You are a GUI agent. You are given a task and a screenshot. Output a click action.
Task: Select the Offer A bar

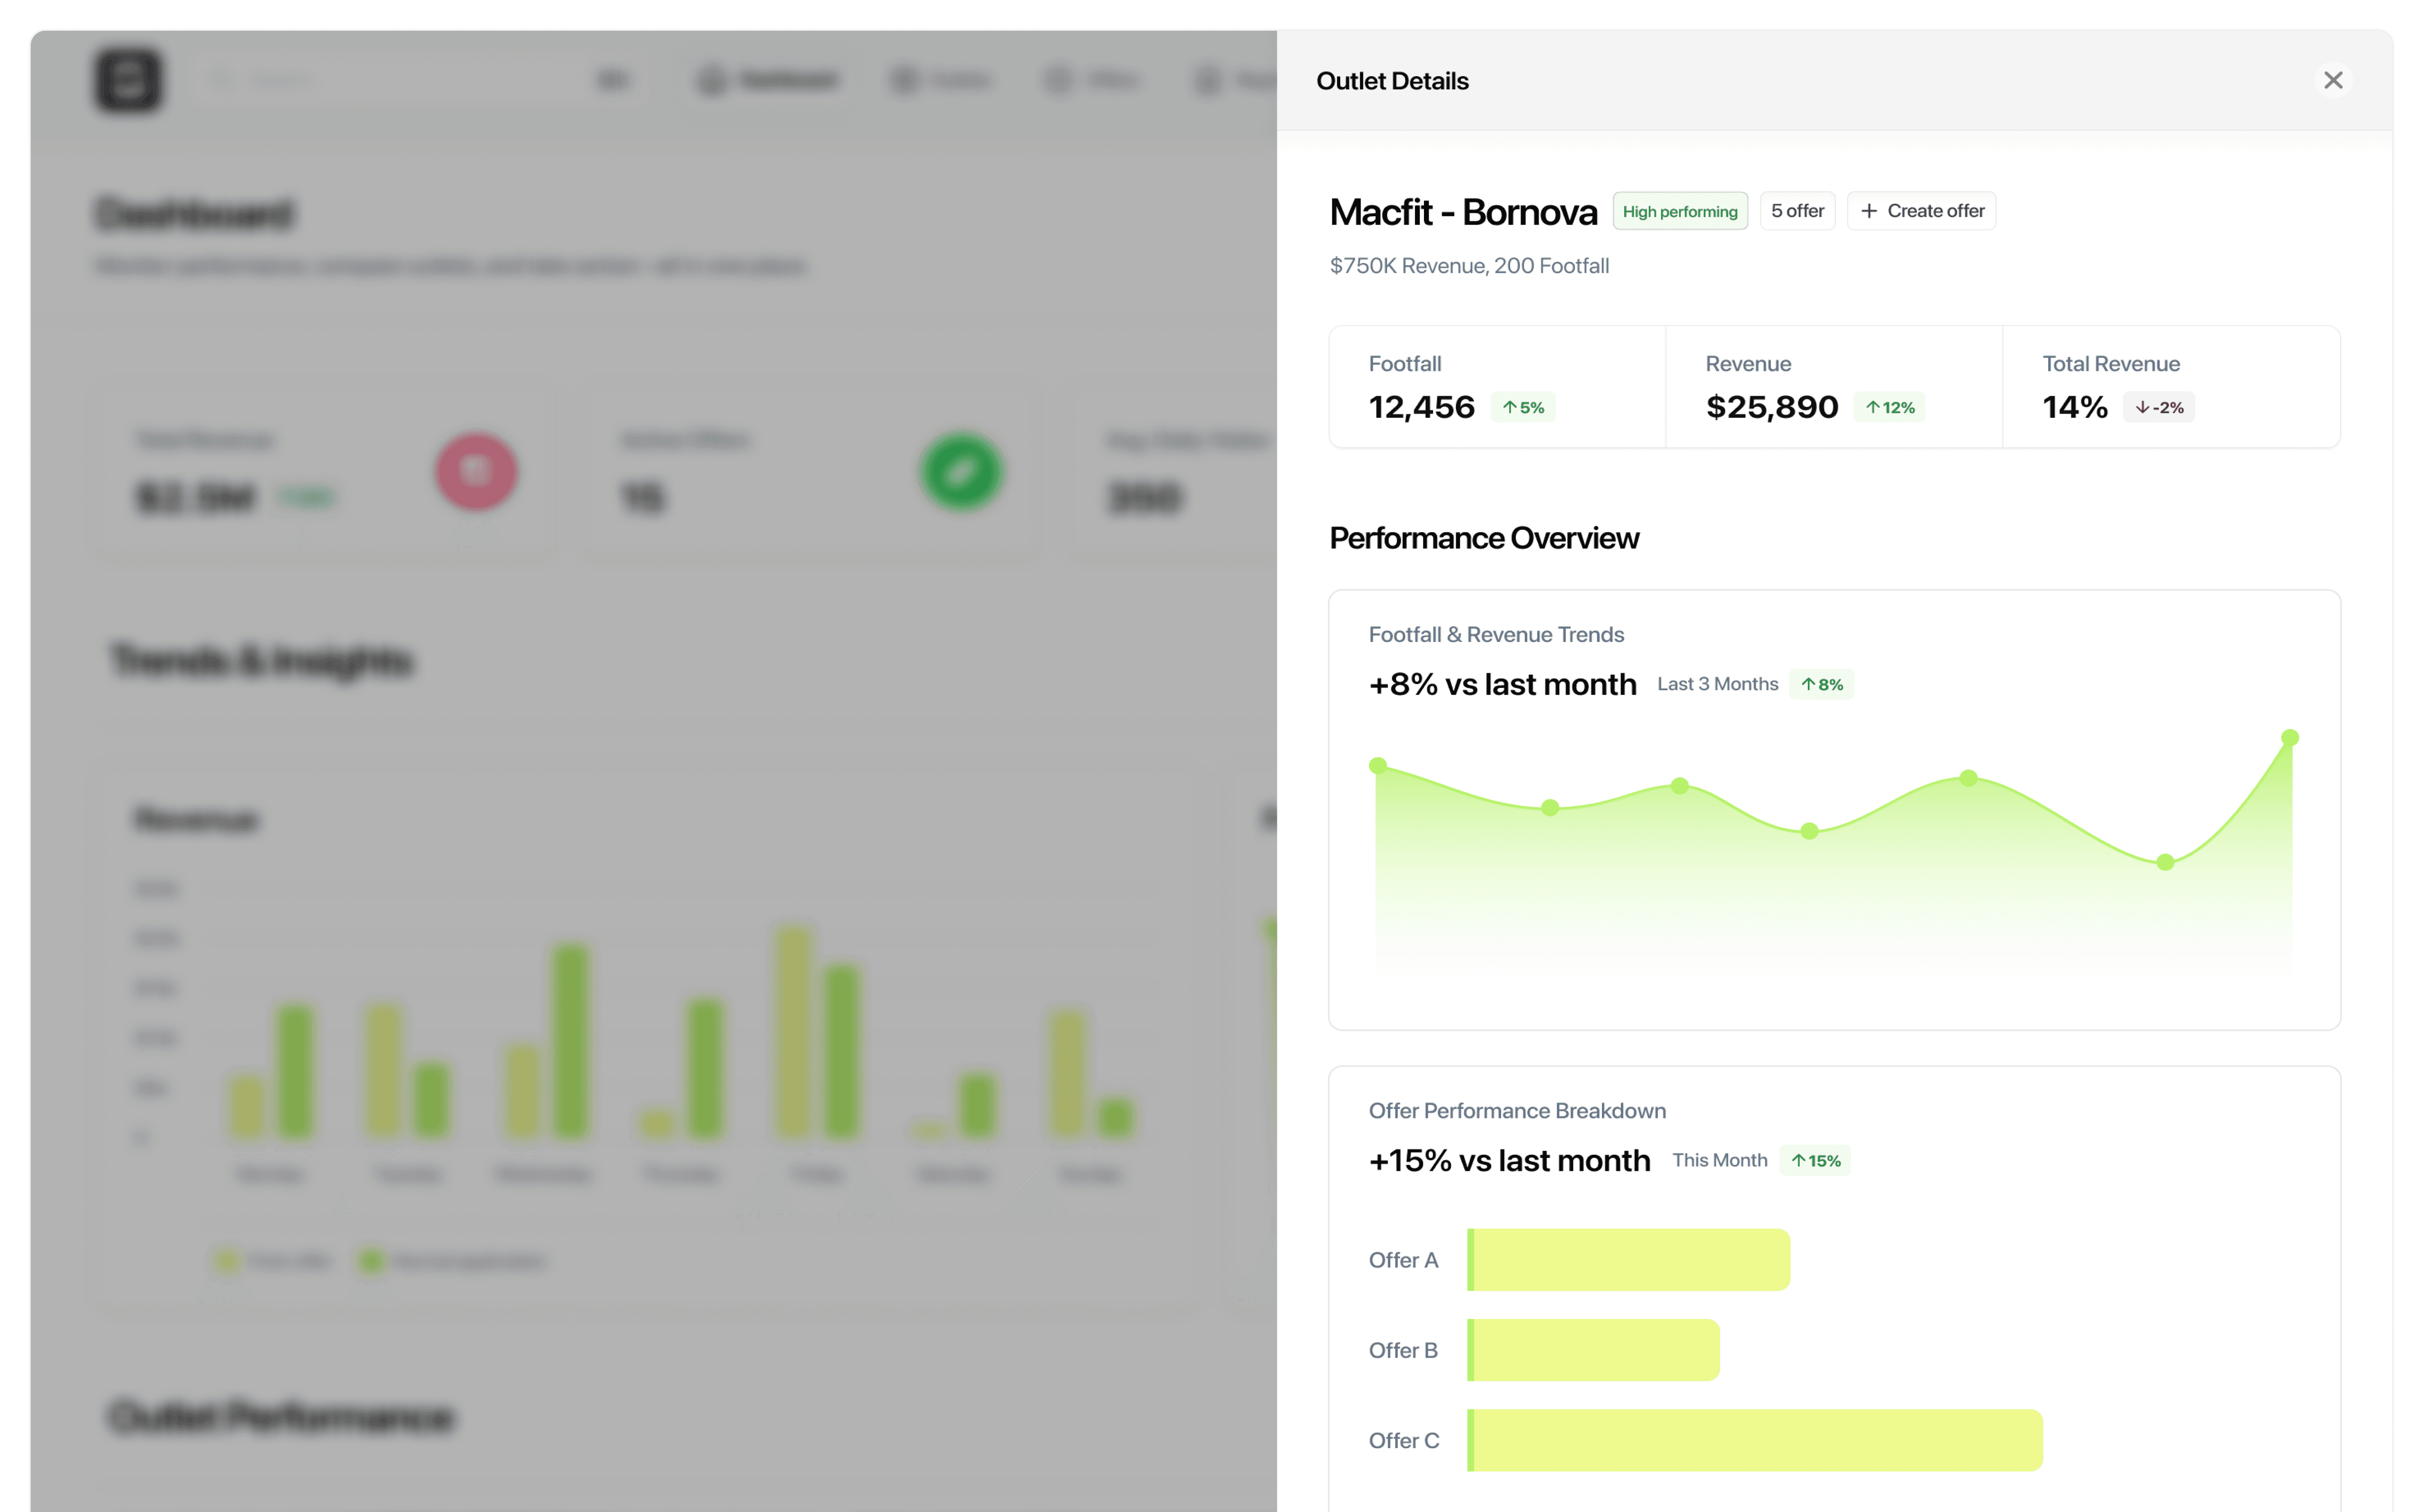1628,1260
